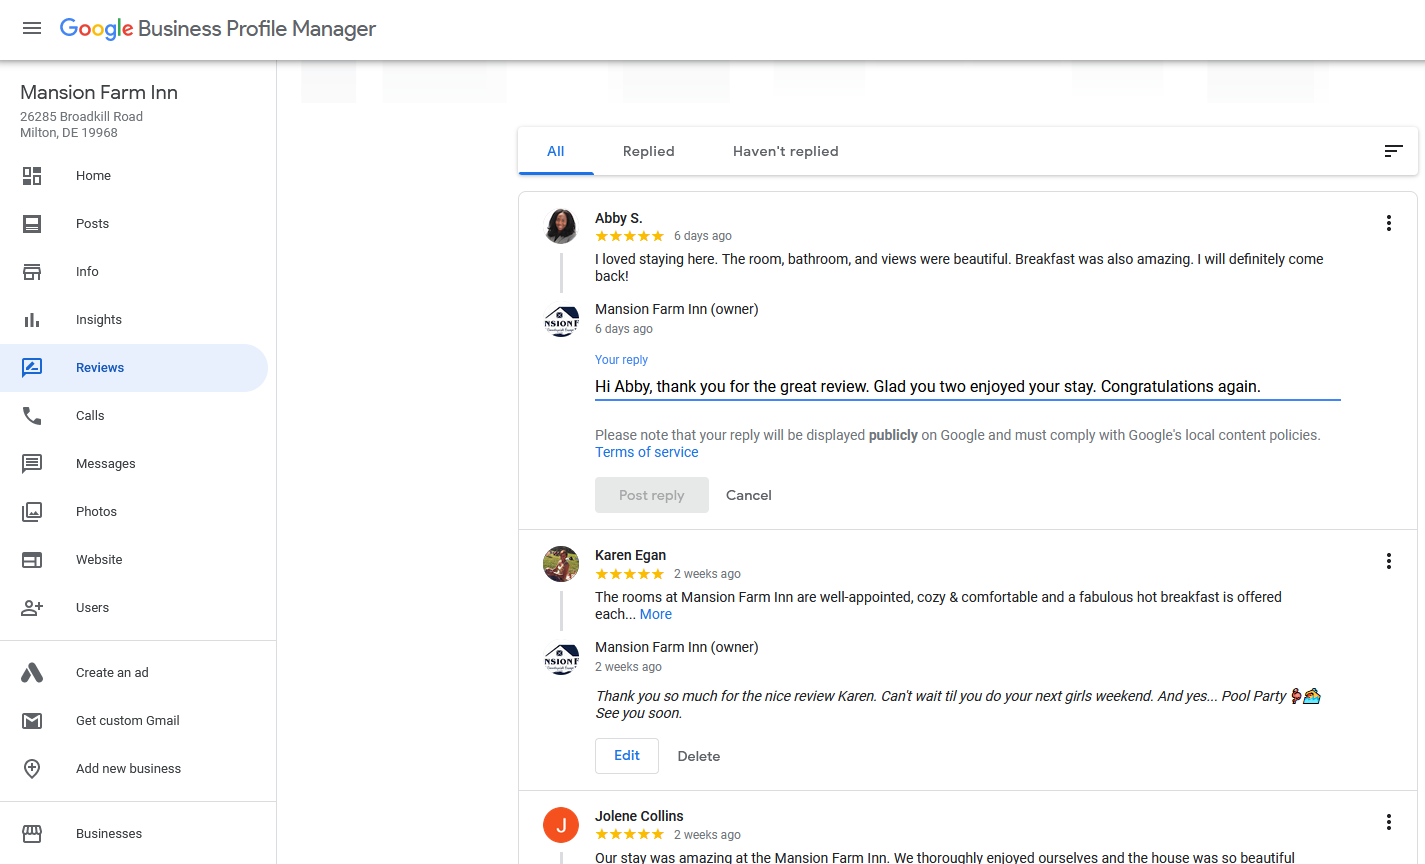
Task: Click the Post reply button
Action: point(652,495)
